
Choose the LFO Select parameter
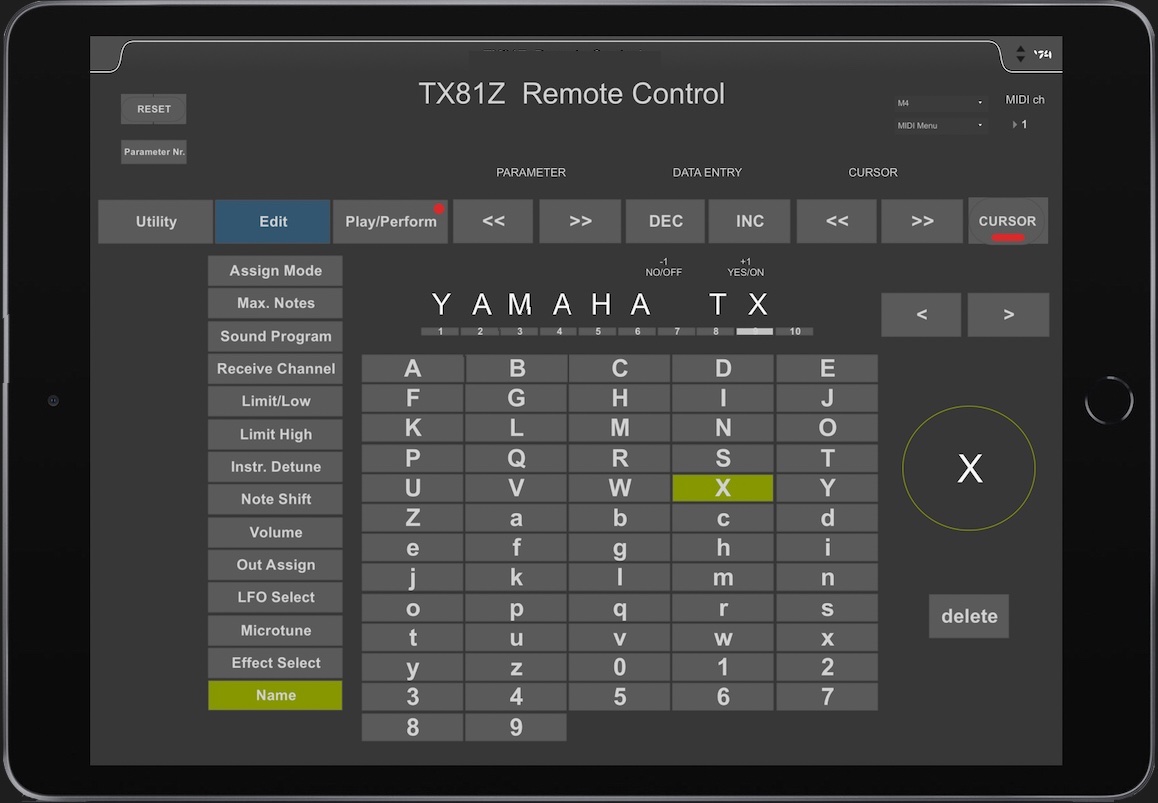tap(275, 598)
